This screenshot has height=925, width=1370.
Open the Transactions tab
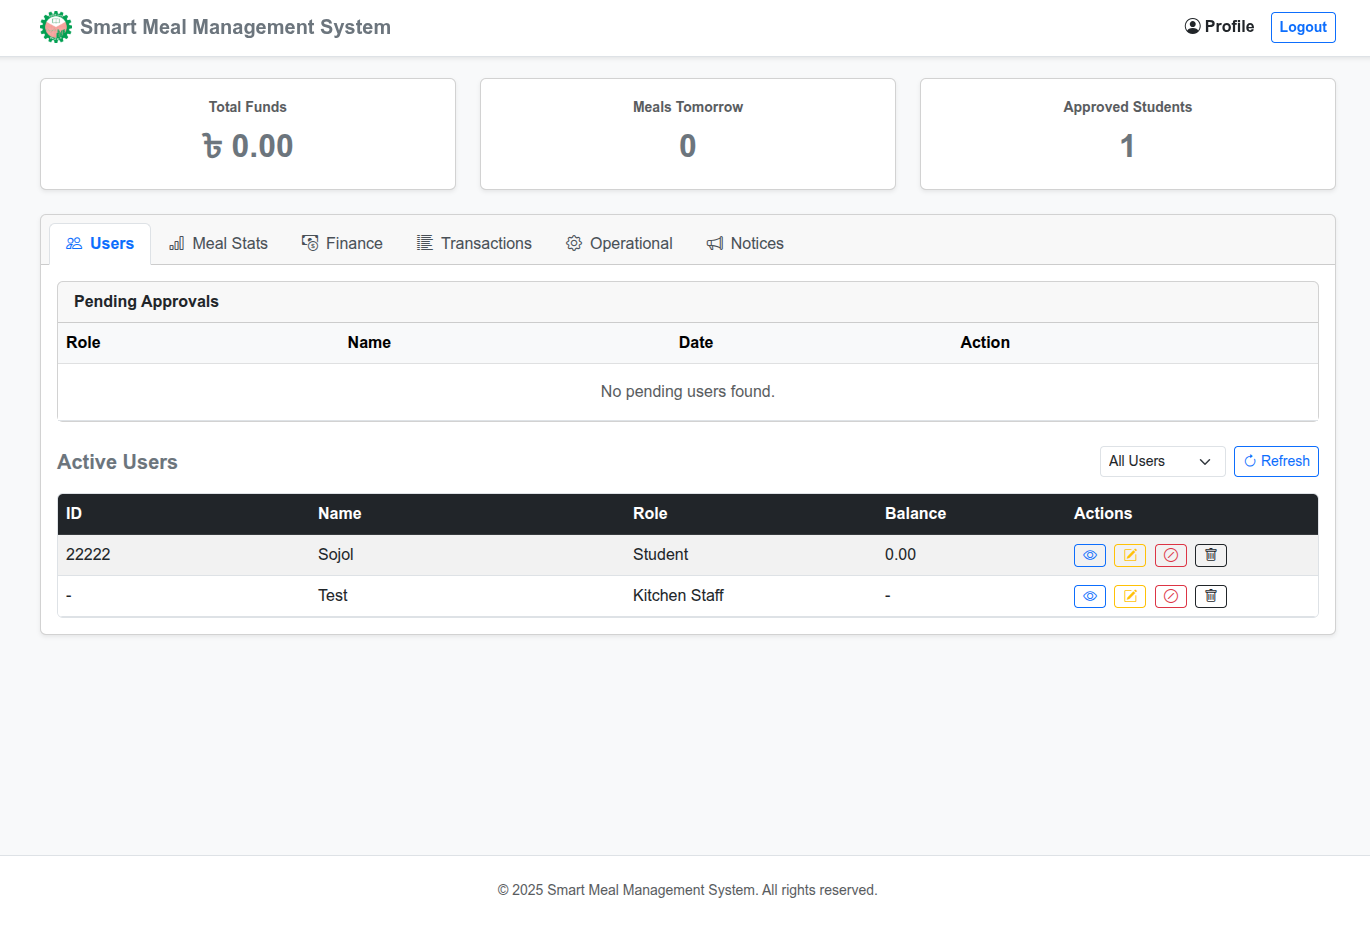click(474, 243)
